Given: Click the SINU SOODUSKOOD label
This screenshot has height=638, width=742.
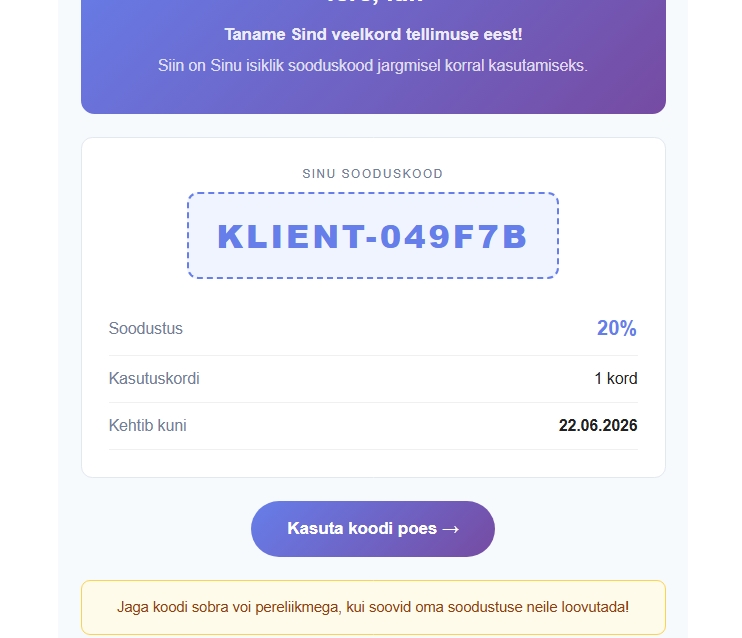Looking at the screenshot, I should click(x=372, y=174).
